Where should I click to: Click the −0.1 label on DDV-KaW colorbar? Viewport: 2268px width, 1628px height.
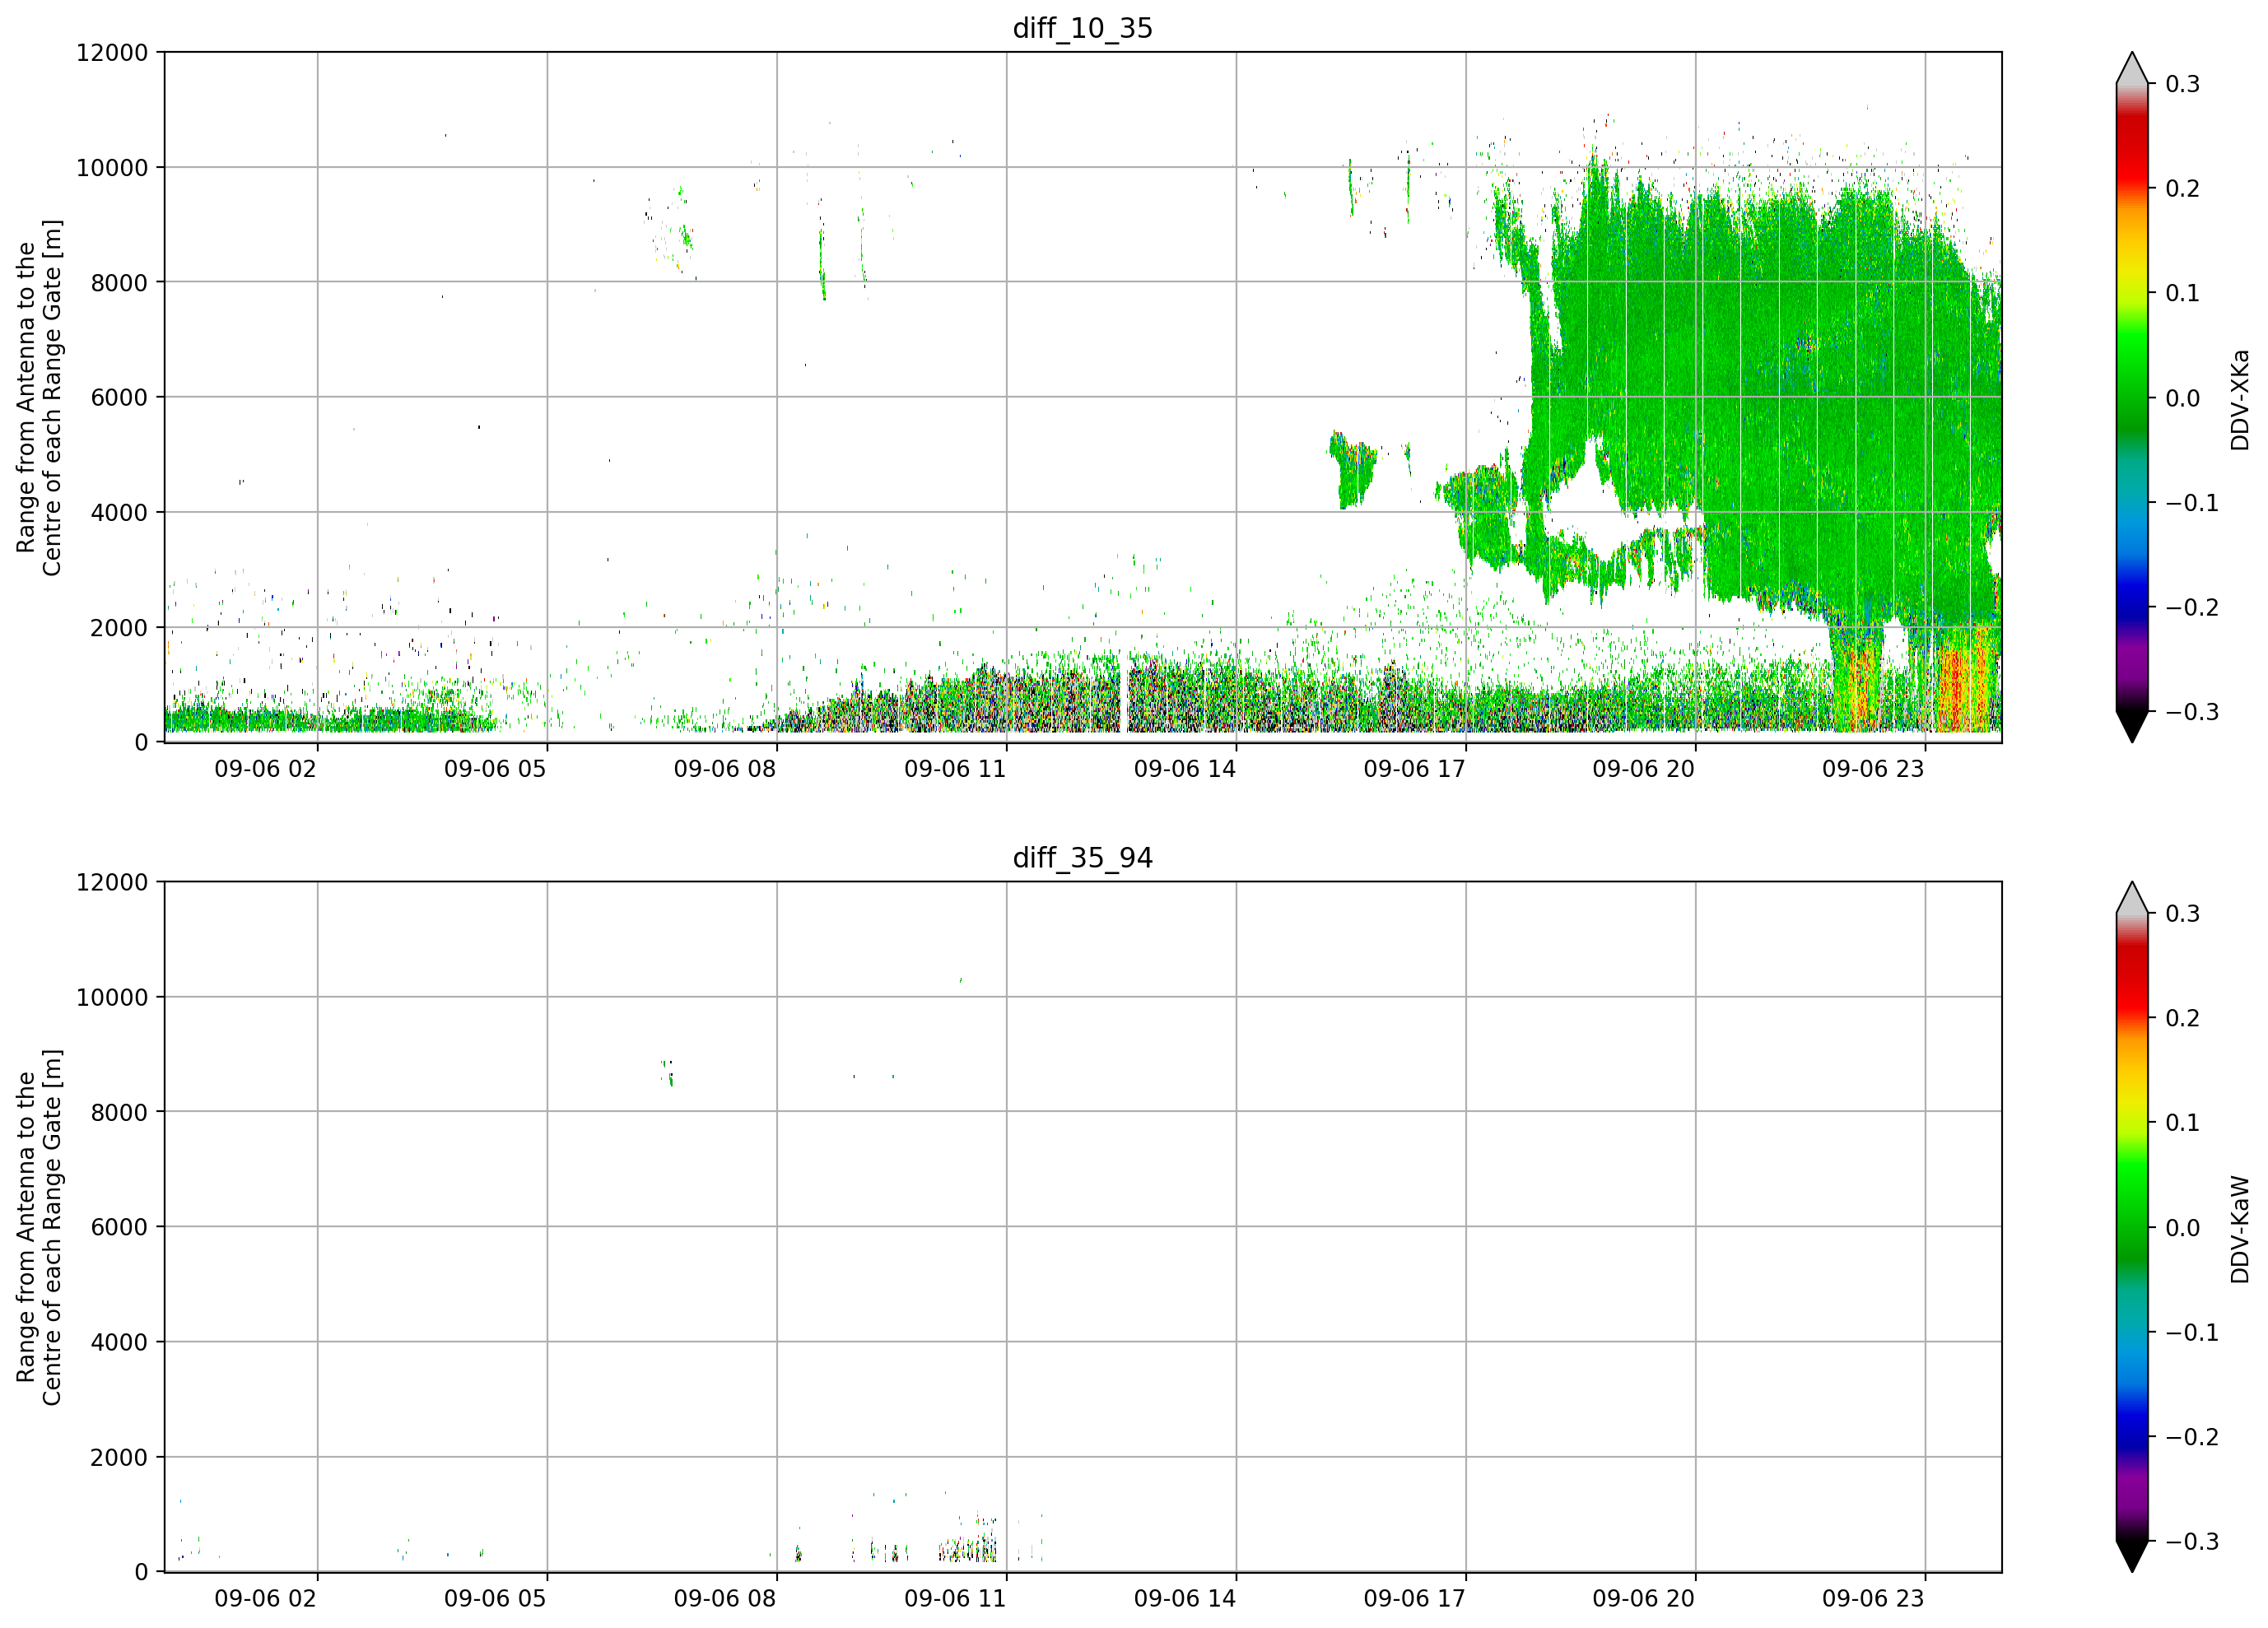tap(2192, 1333)
